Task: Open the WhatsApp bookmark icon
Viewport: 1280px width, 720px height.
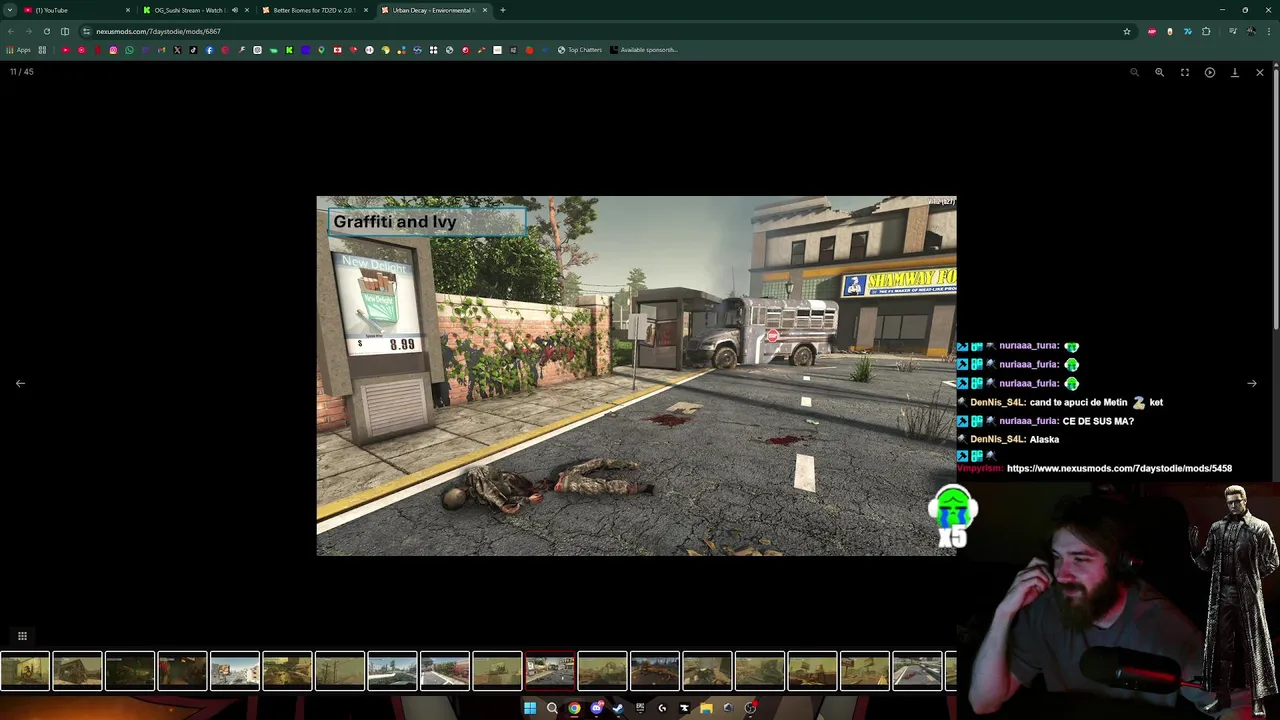Action: click(x=129, y=50)
